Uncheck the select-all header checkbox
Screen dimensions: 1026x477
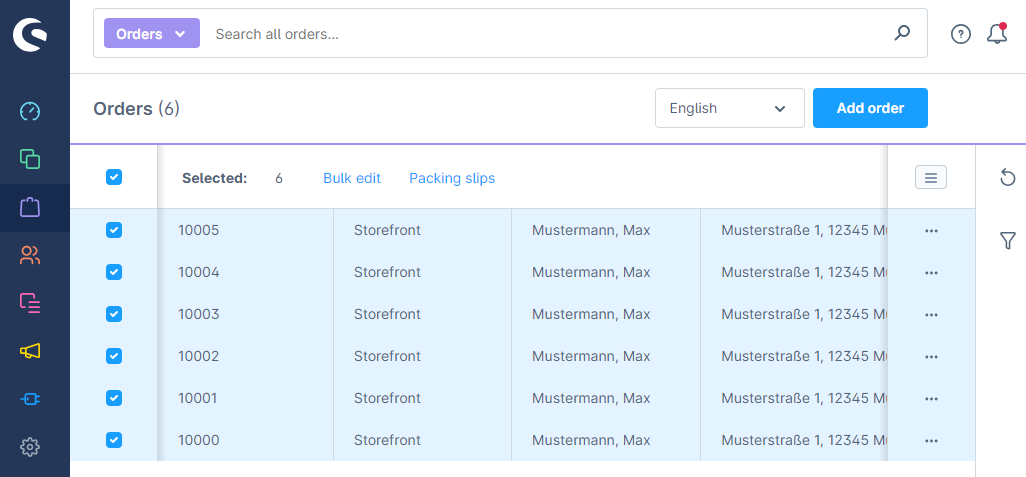114,177
